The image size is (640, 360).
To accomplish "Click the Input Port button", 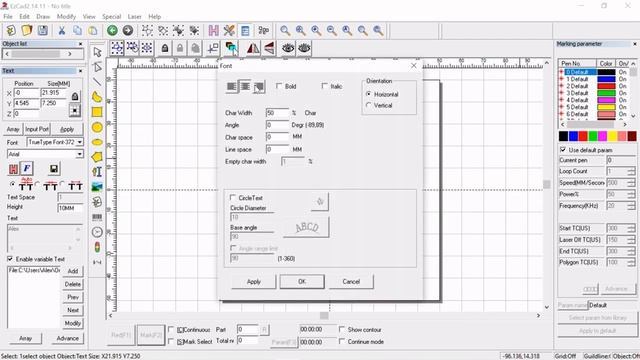I will pos(37,129).
